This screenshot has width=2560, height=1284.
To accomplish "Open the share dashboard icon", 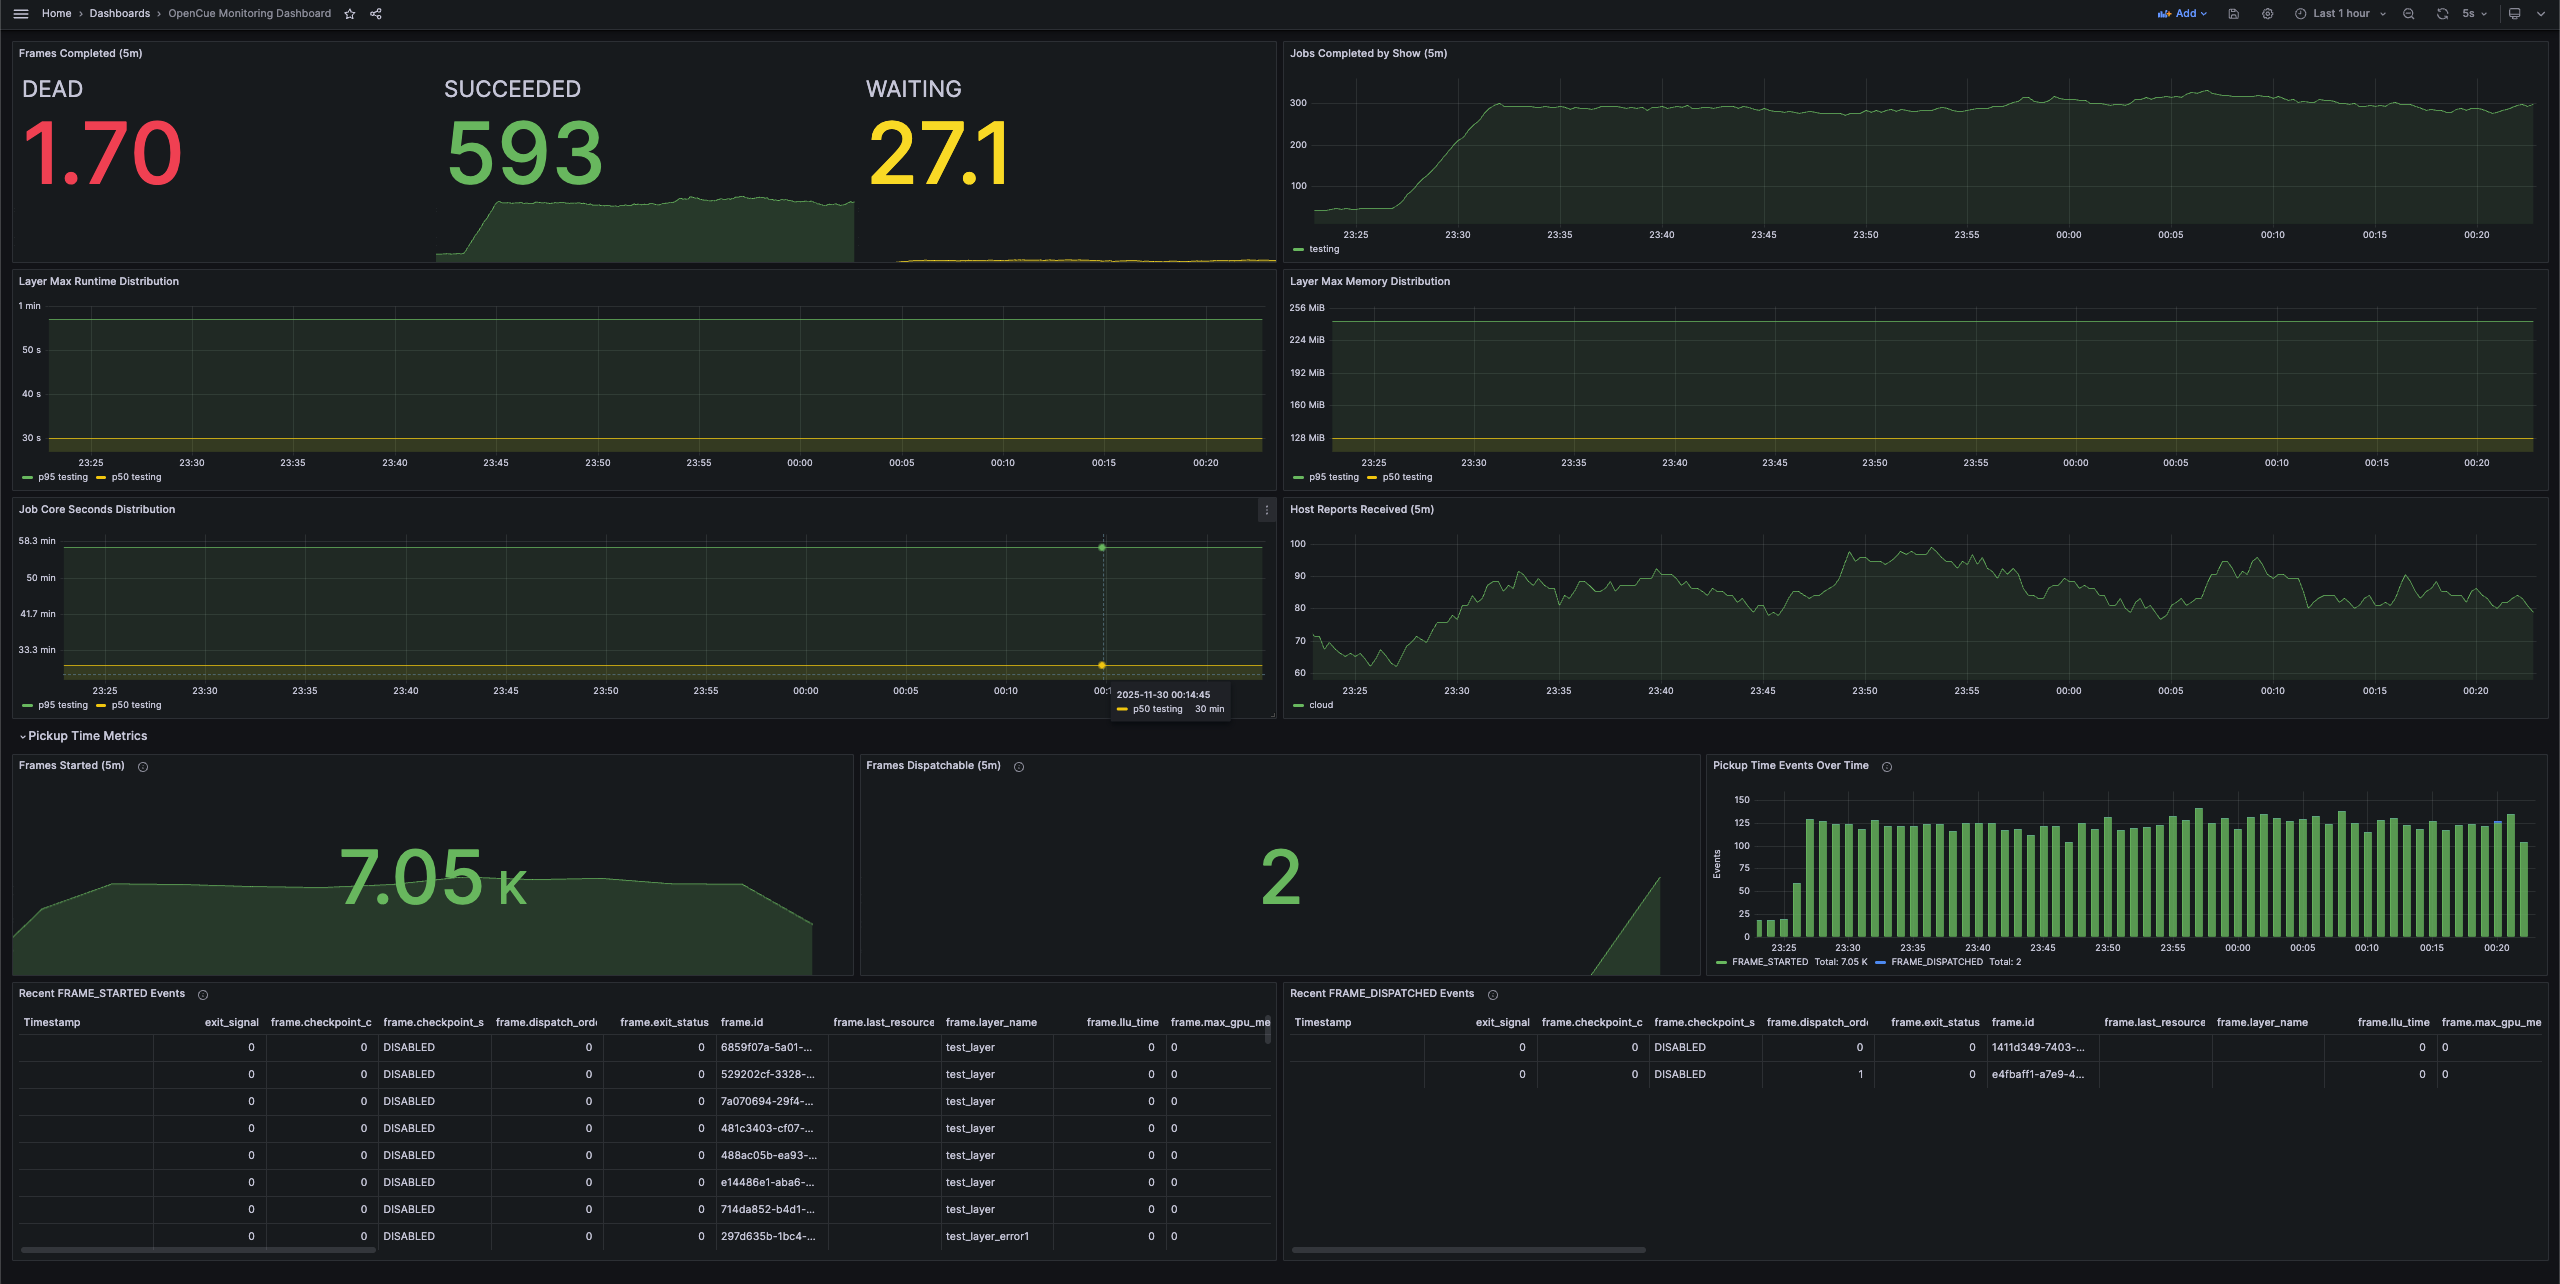I will coord(375,13).
